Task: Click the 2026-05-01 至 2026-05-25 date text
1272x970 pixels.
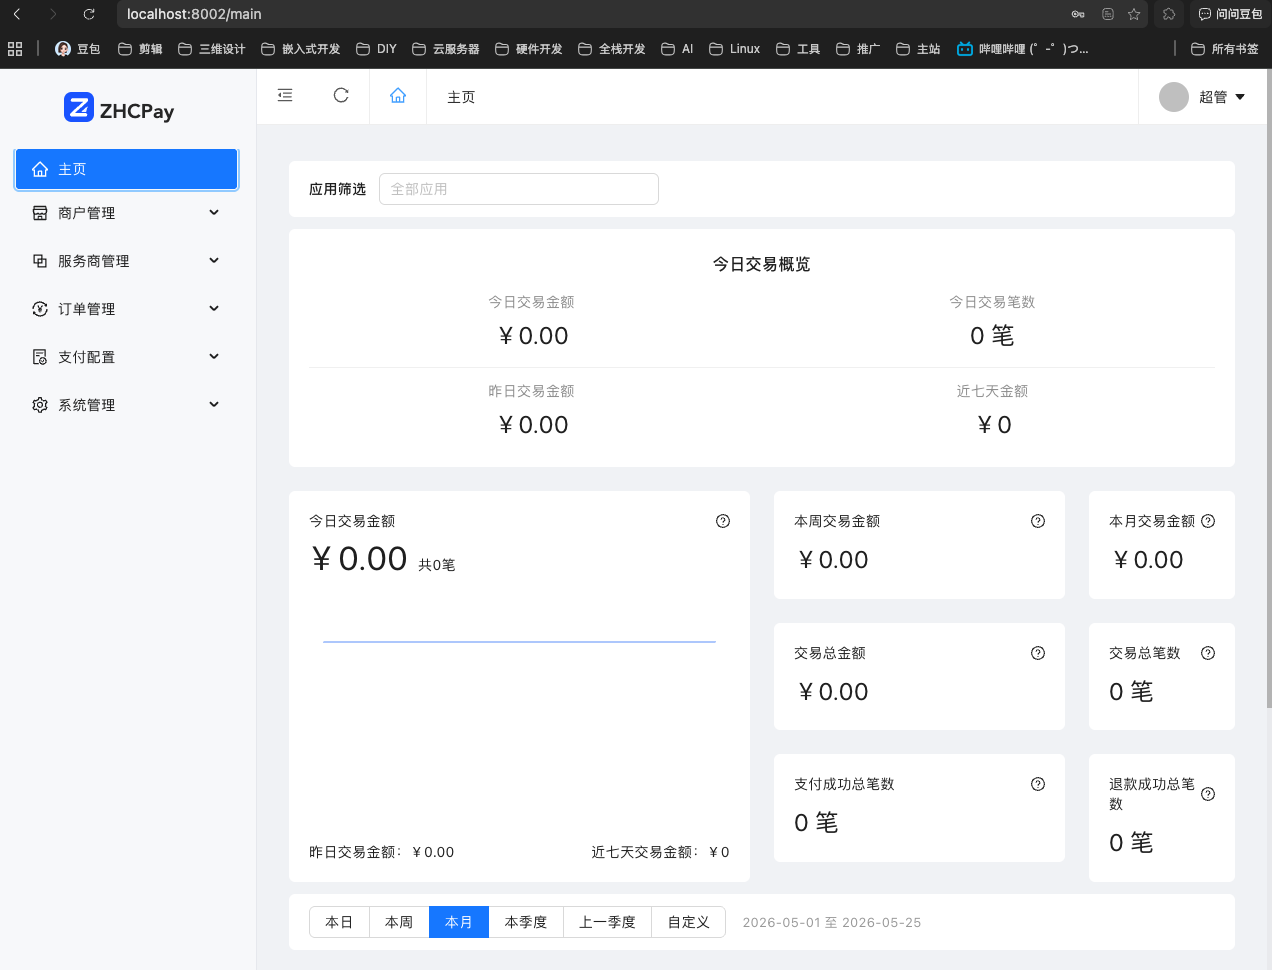Action: pos(832,922)
